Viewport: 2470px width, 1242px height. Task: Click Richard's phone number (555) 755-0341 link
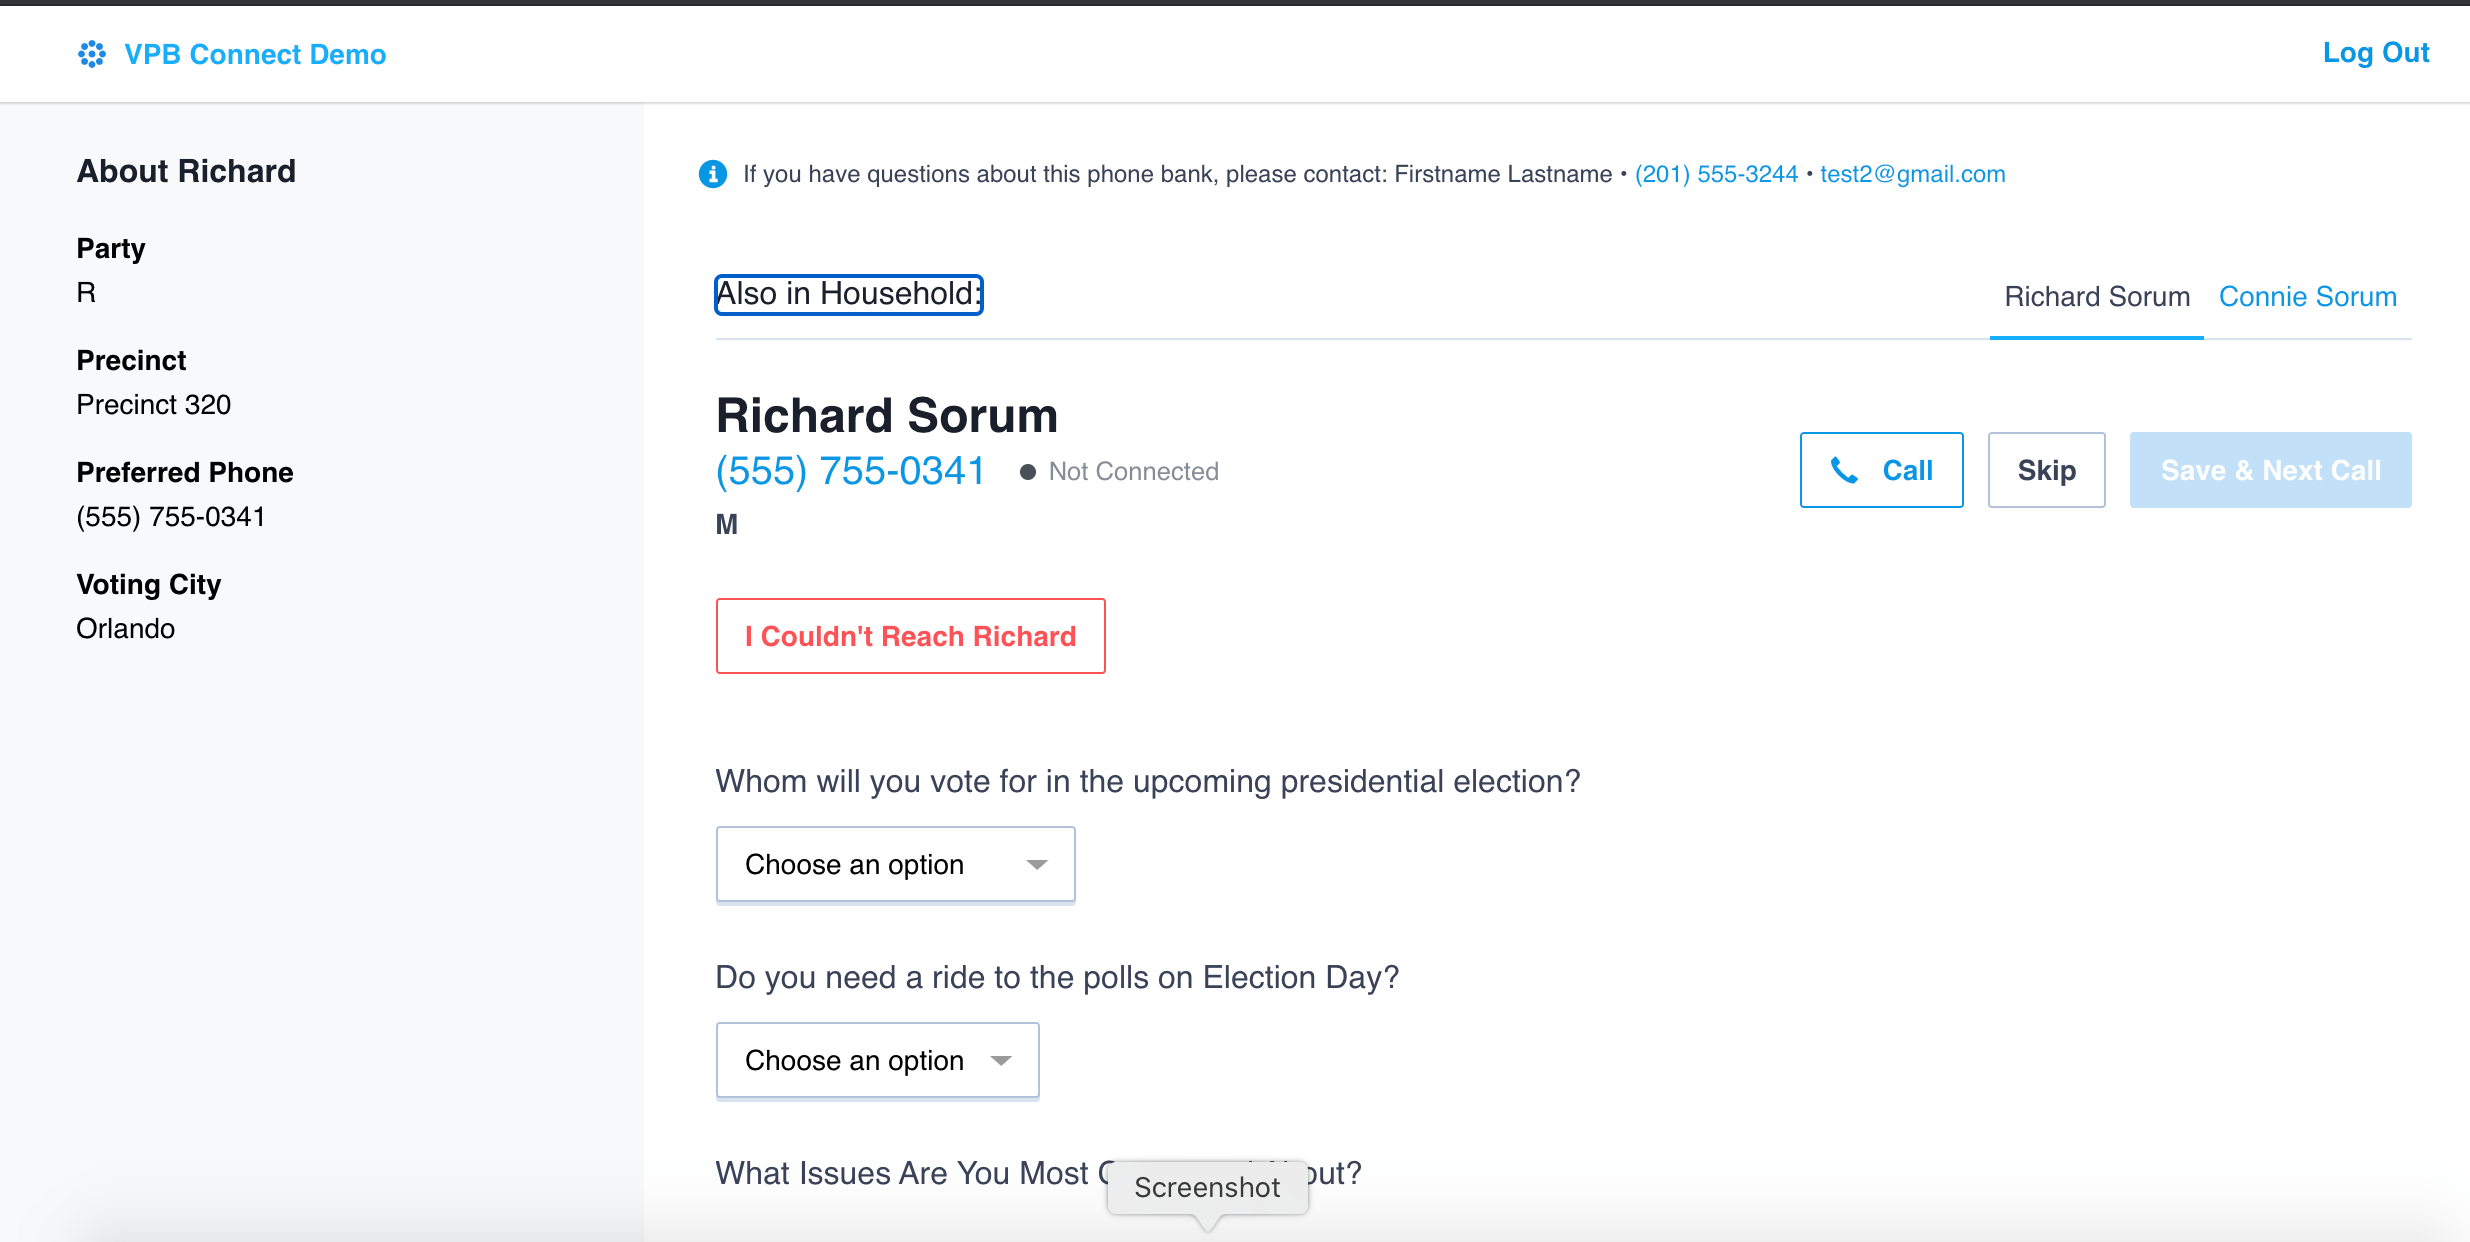(x=851, y=471)
